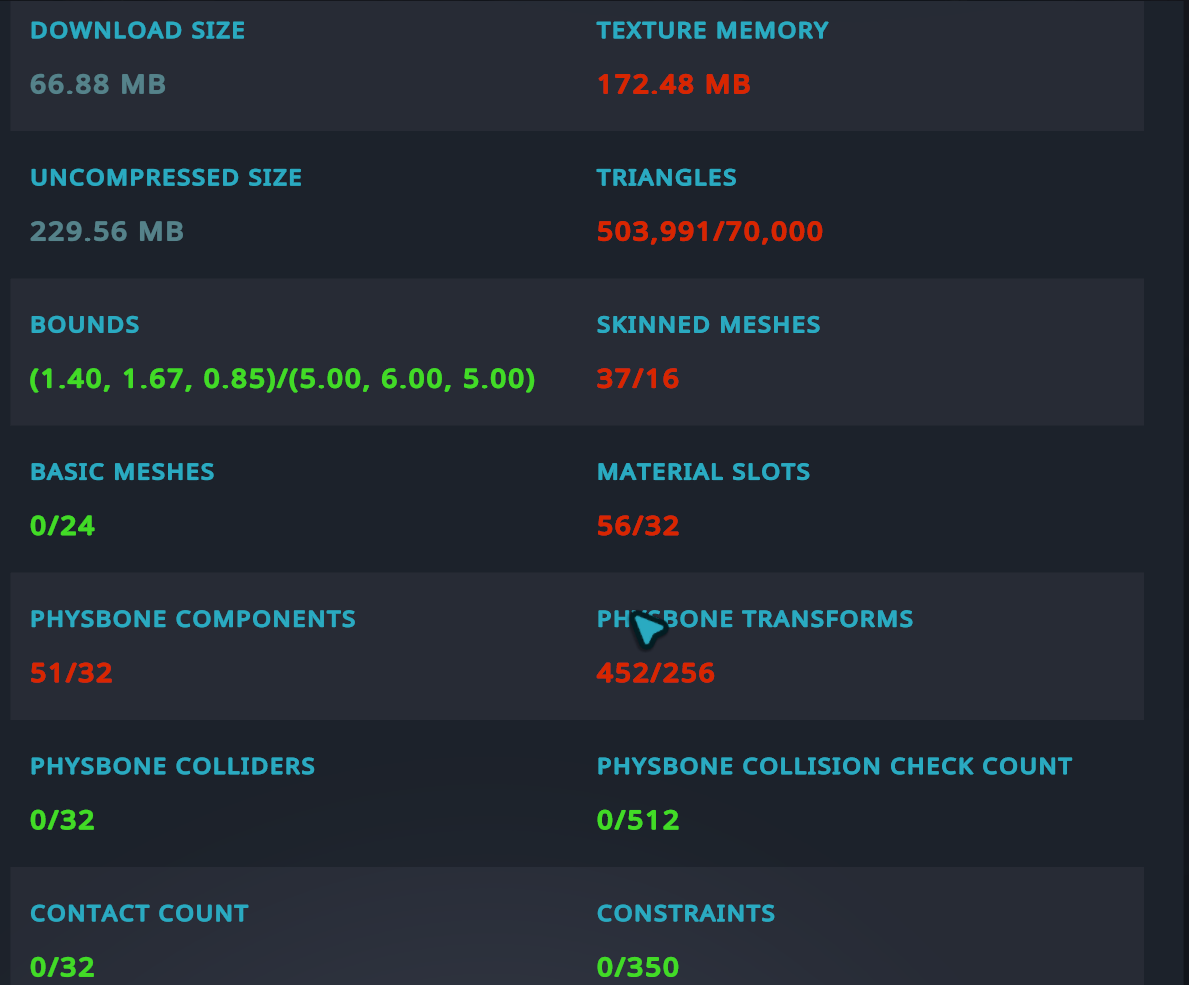Click the MATERIAL SLOTS label
The width and height of the screenshot is (1189, 985).
tap(704, 472)
